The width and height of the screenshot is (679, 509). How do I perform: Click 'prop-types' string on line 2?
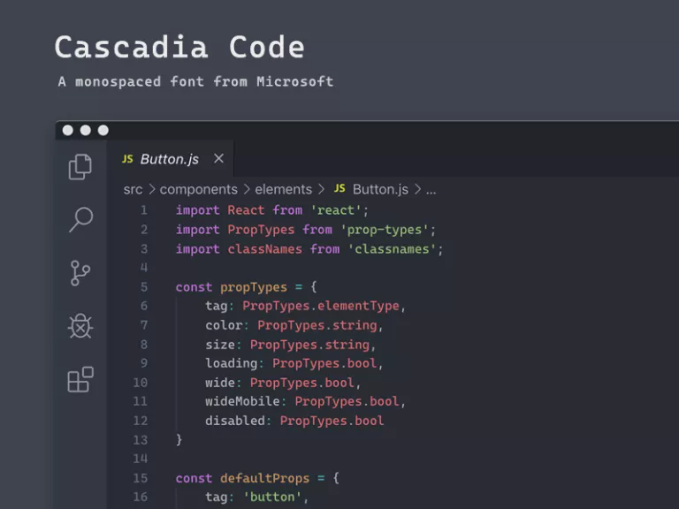point(385,230)
